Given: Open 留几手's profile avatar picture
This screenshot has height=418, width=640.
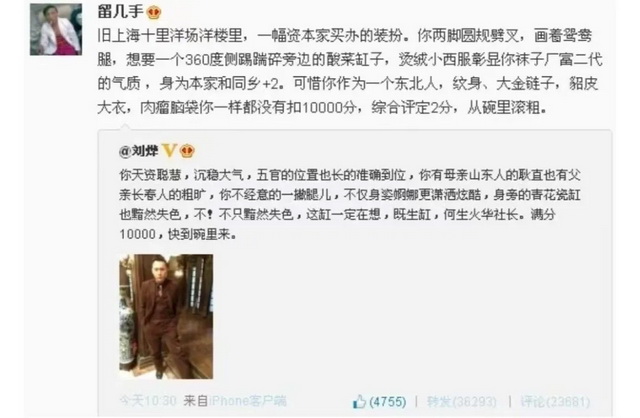Looking at the screenshot, I should pyautogui.click(x=56, y=29).
